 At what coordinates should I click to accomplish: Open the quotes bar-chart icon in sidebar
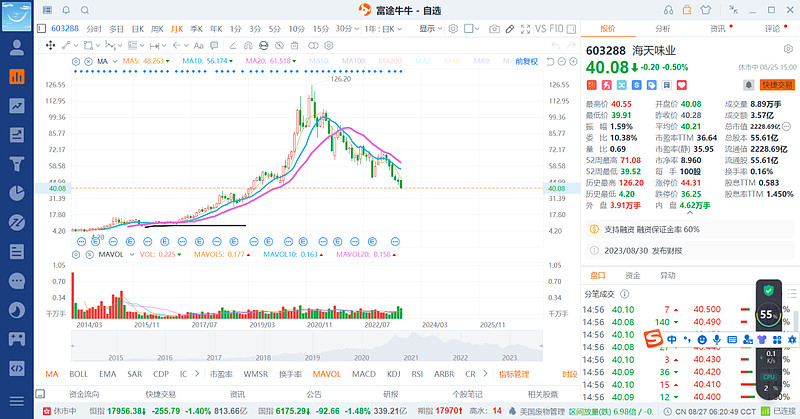point(17,77)
